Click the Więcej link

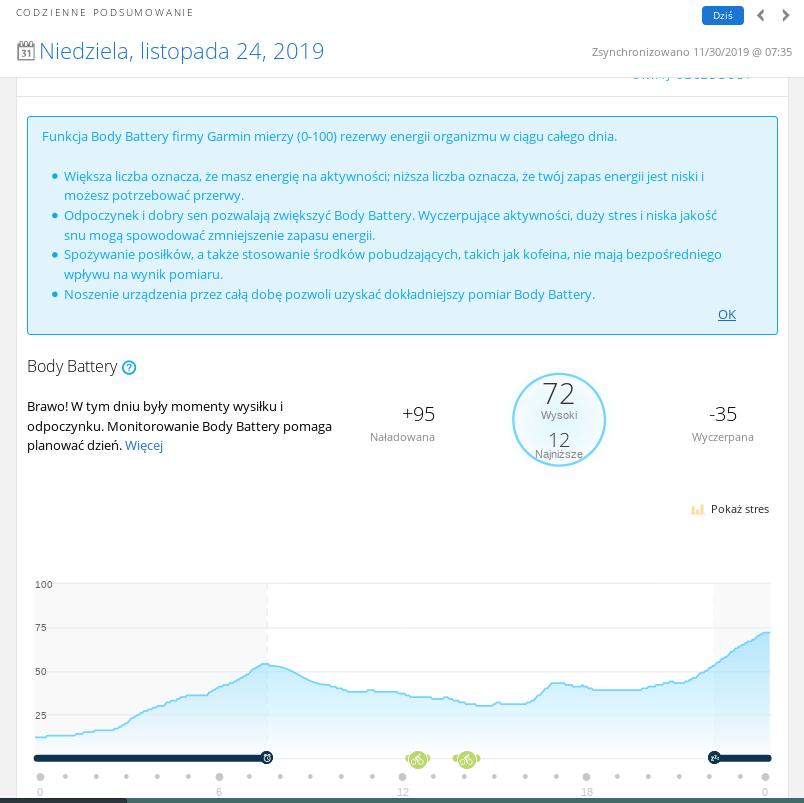[x=144, y=445]
